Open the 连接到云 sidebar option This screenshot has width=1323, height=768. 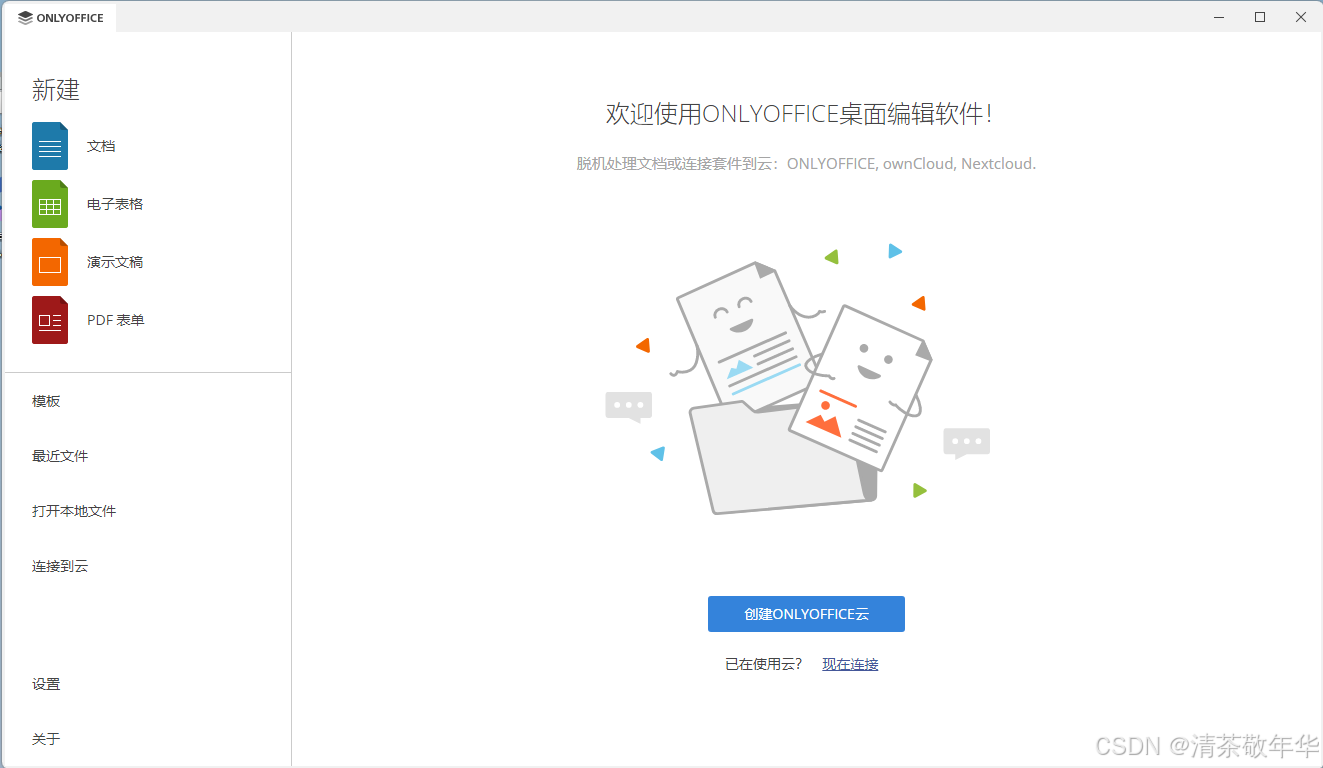pos(58,565)
